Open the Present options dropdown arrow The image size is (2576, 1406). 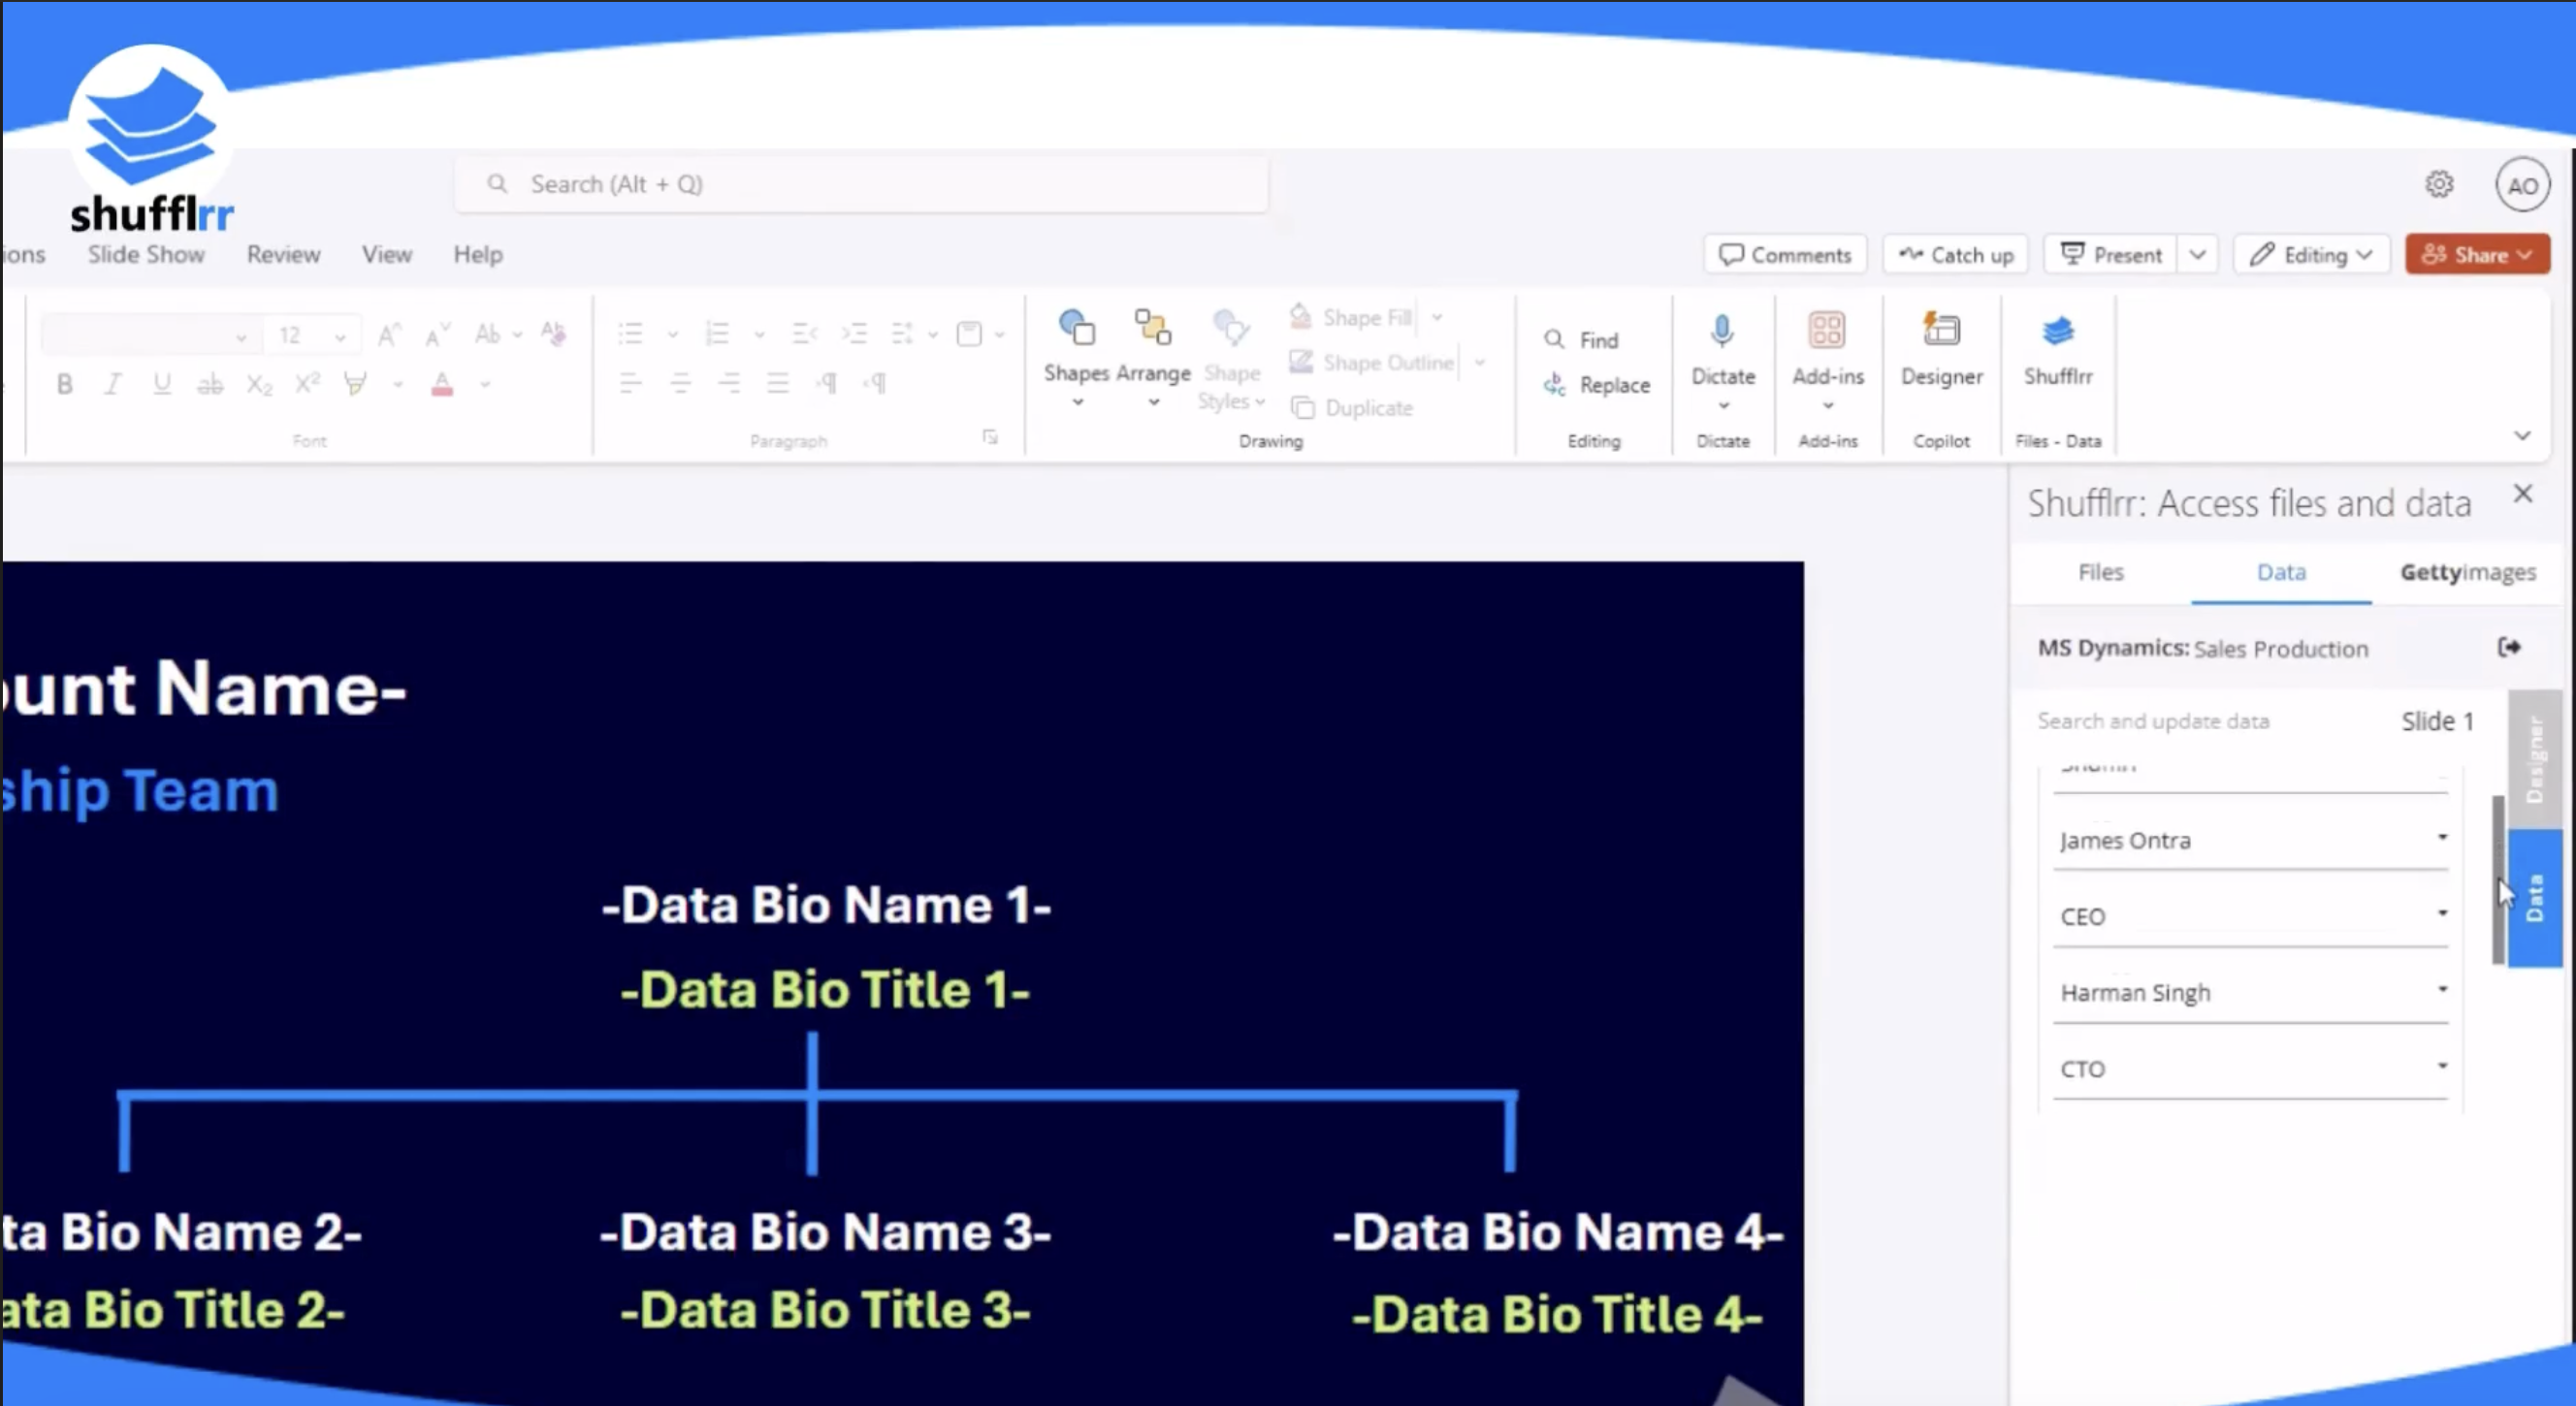2198,255
